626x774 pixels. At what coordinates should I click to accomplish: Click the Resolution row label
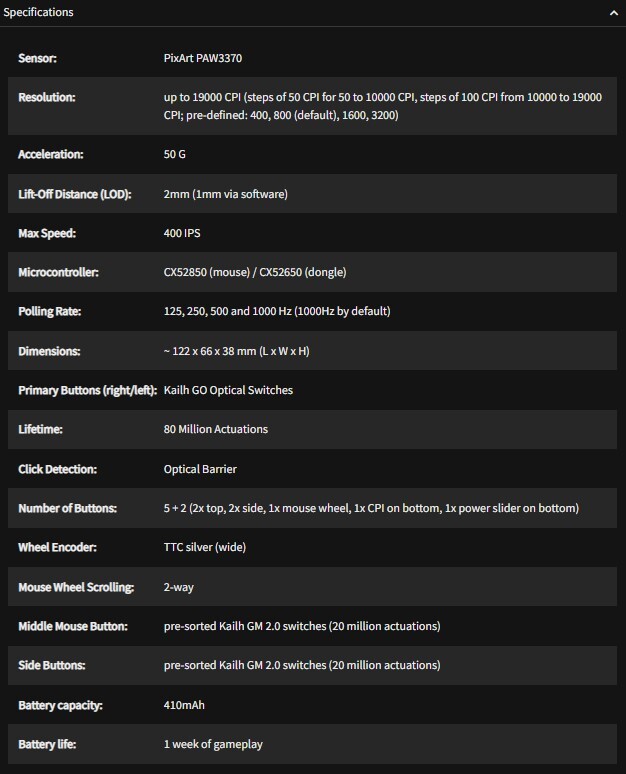click(x=46, y=97)
